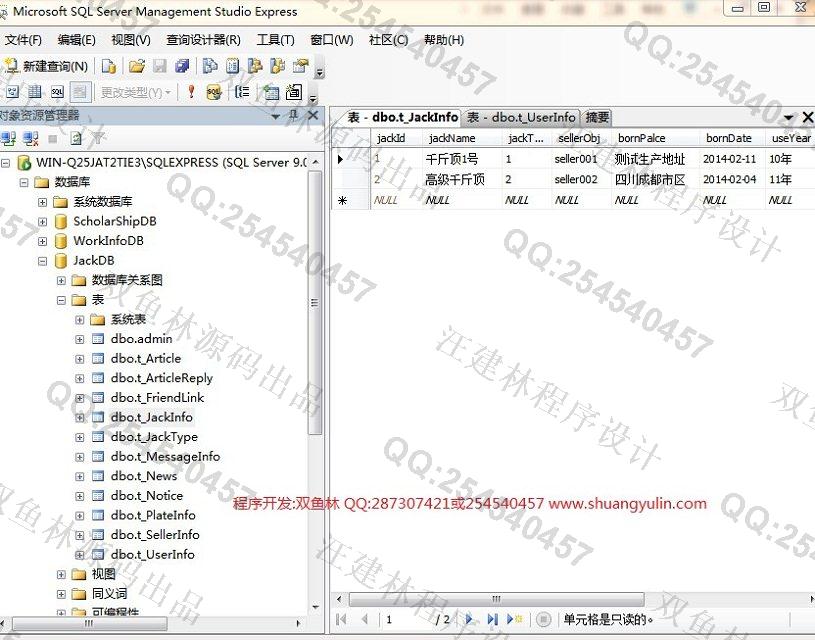Switch to the 摘要 summary tab
This screenshot has height=640, width=815.
[x=597, y=117]
